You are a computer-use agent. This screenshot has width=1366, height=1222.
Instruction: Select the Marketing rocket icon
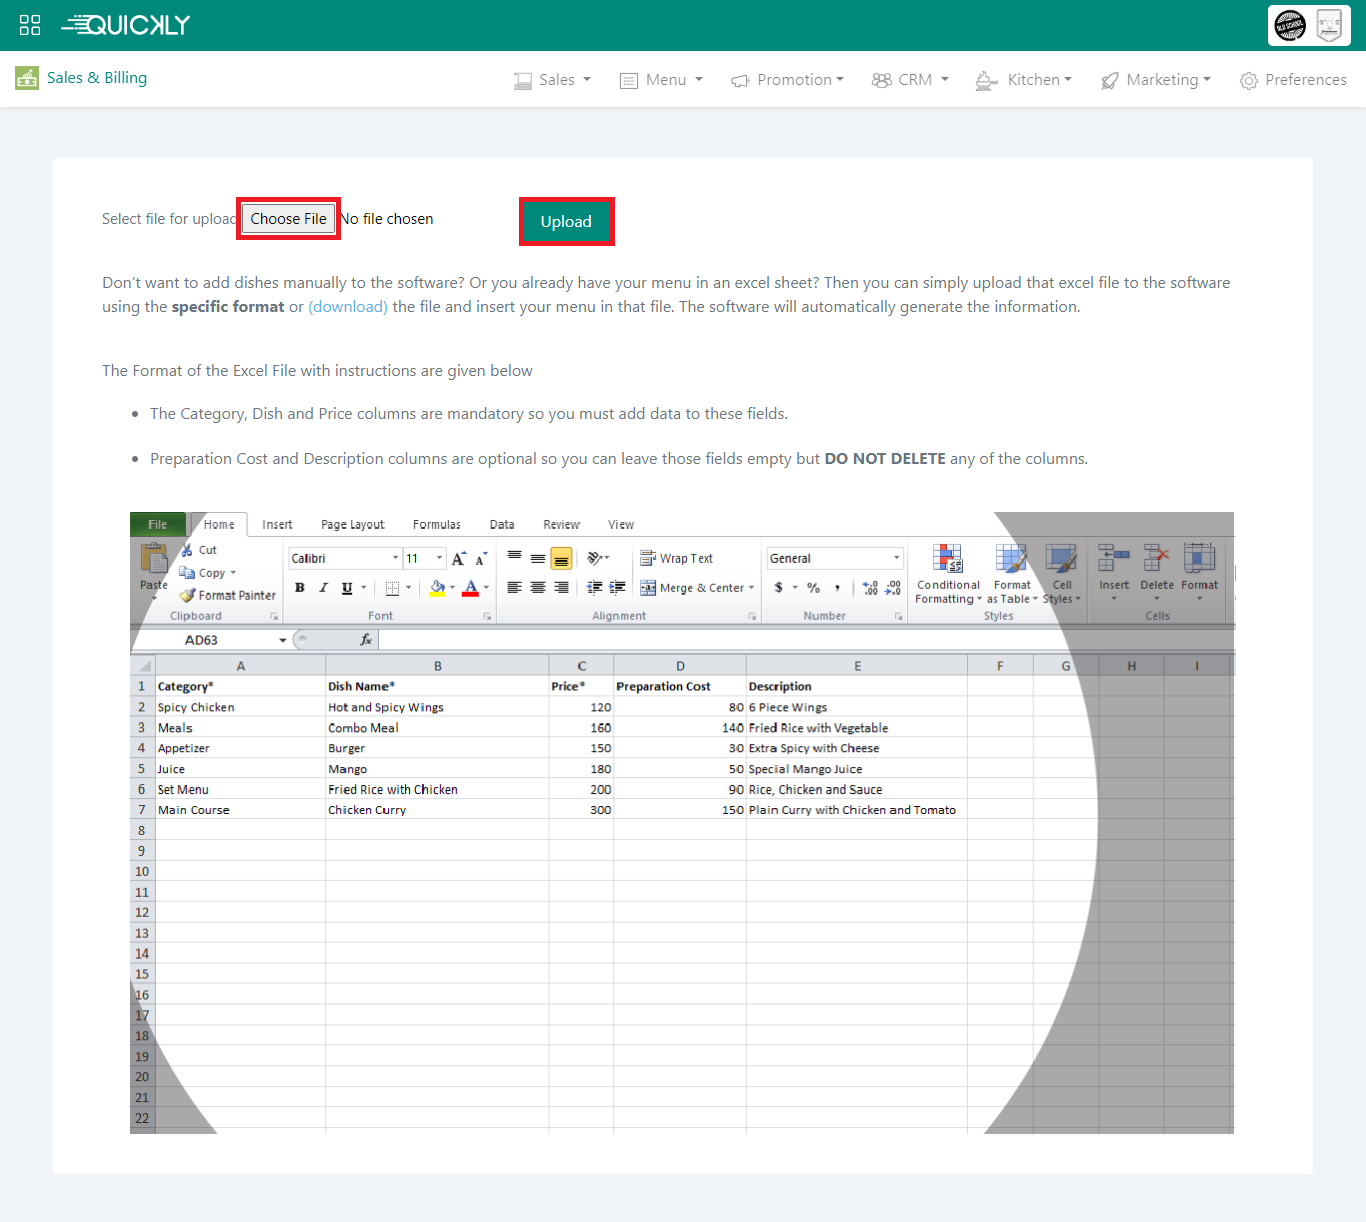coord(1109,81)
